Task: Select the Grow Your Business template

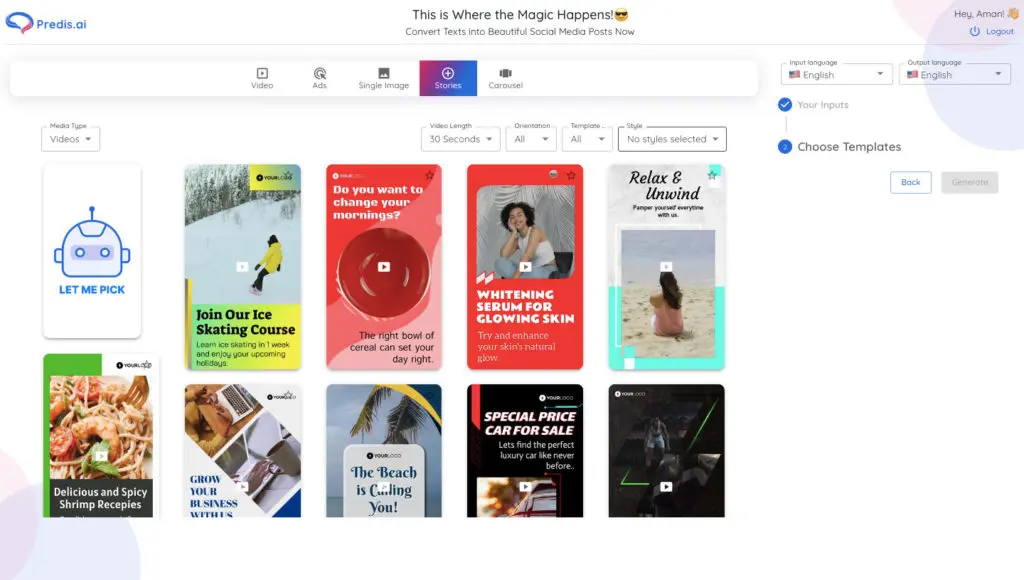Action: tap(243, 451)
